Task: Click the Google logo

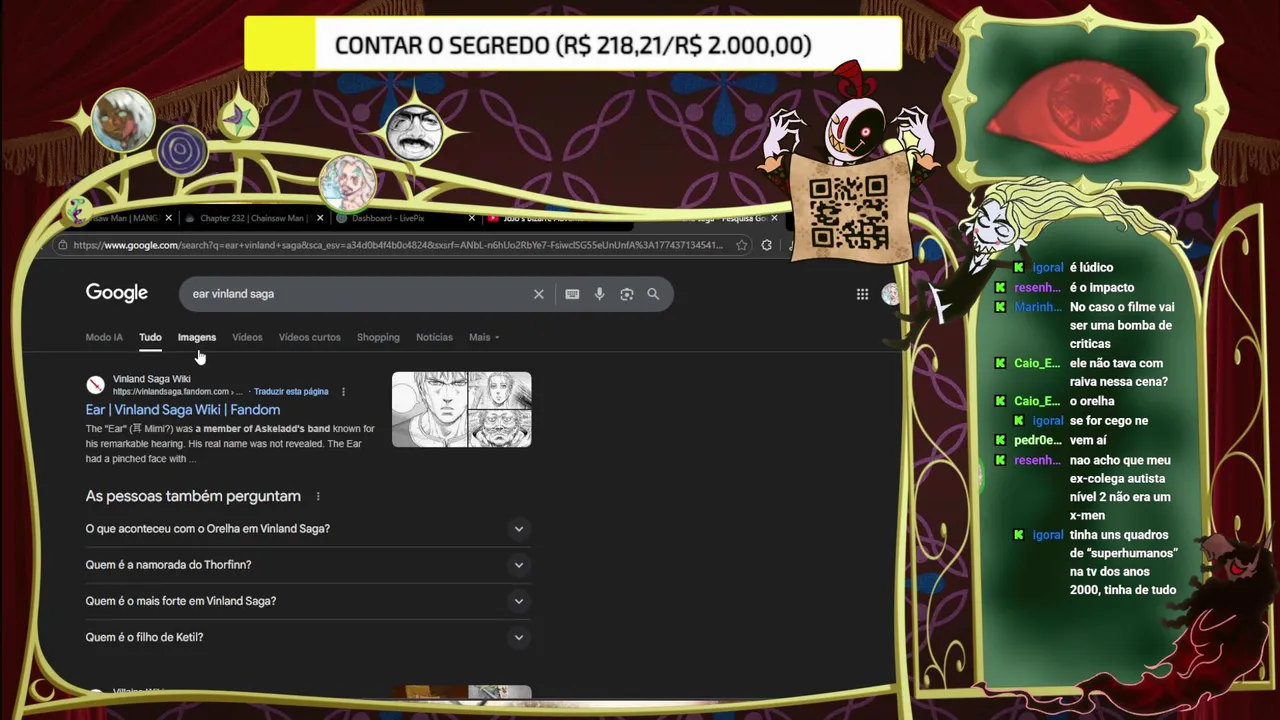Action: coord(117,293)
